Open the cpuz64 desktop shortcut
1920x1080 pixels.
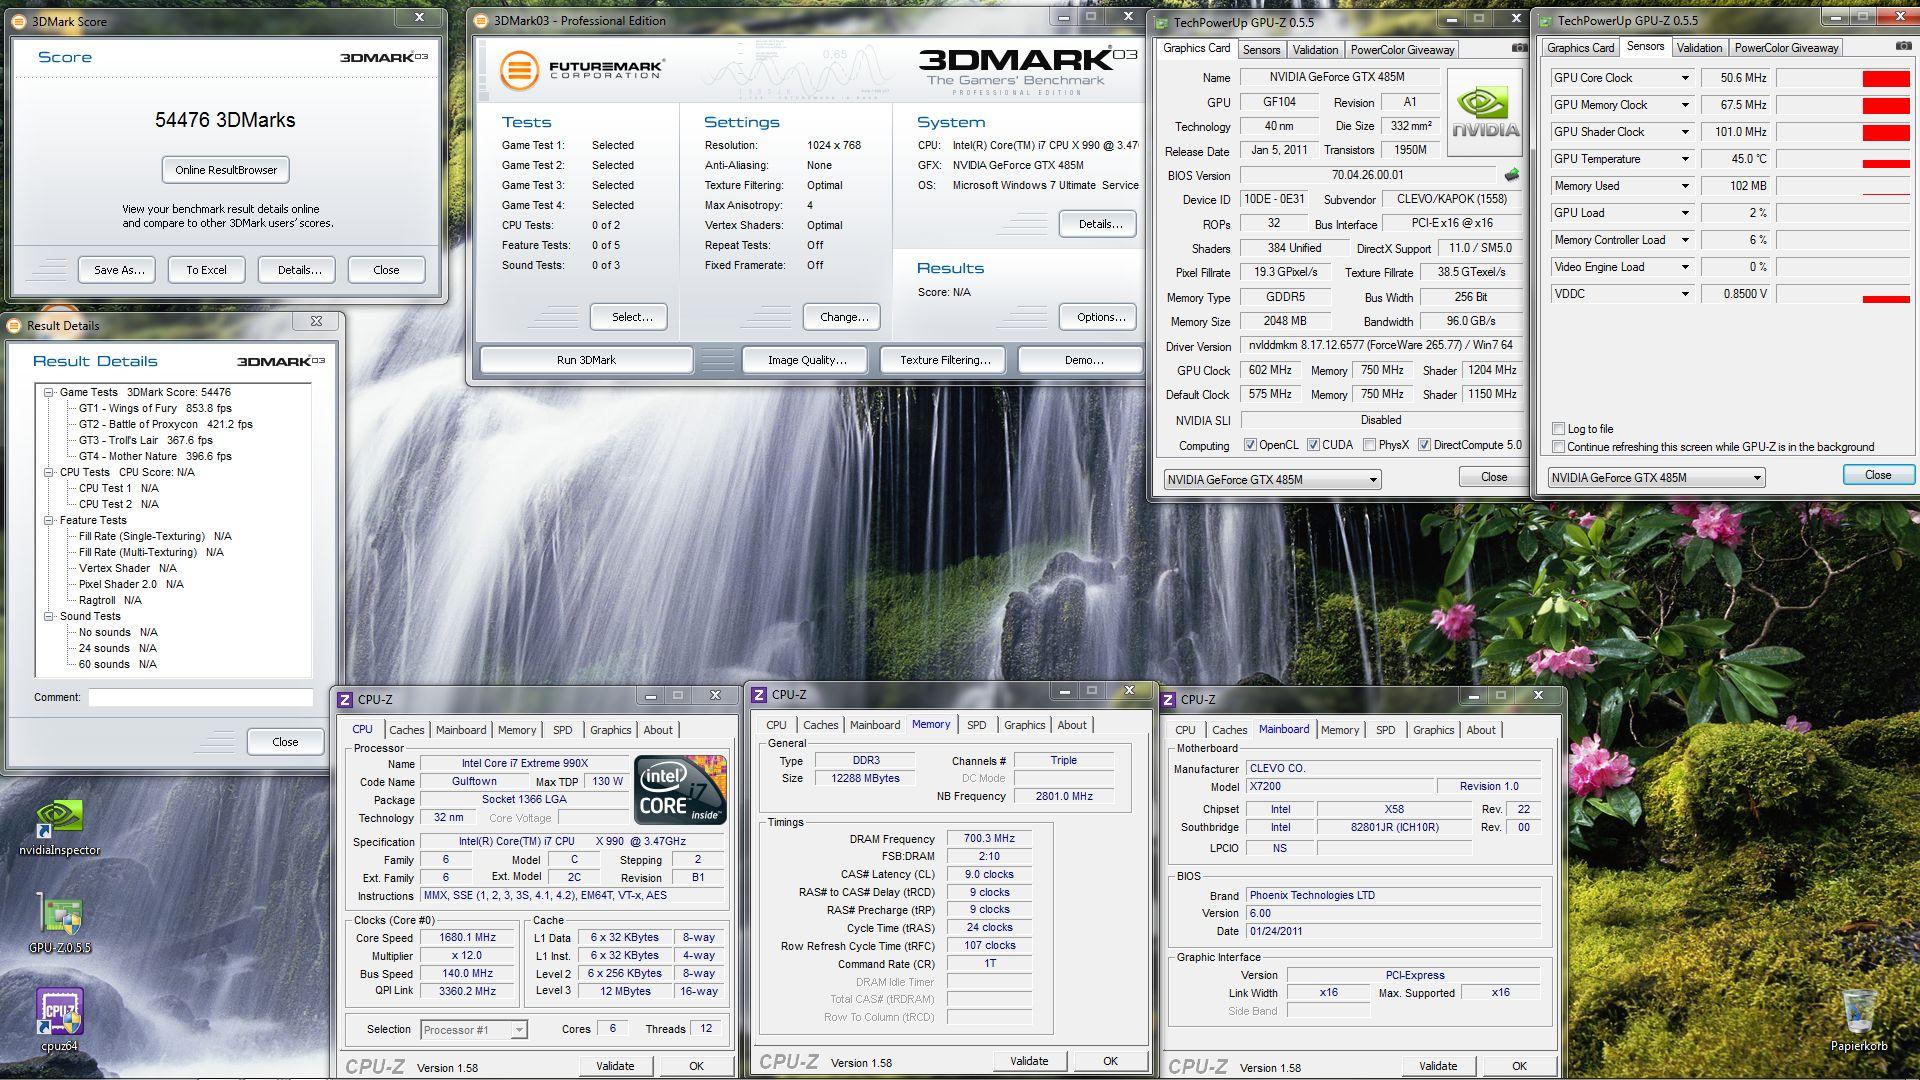coord(59,1019)
